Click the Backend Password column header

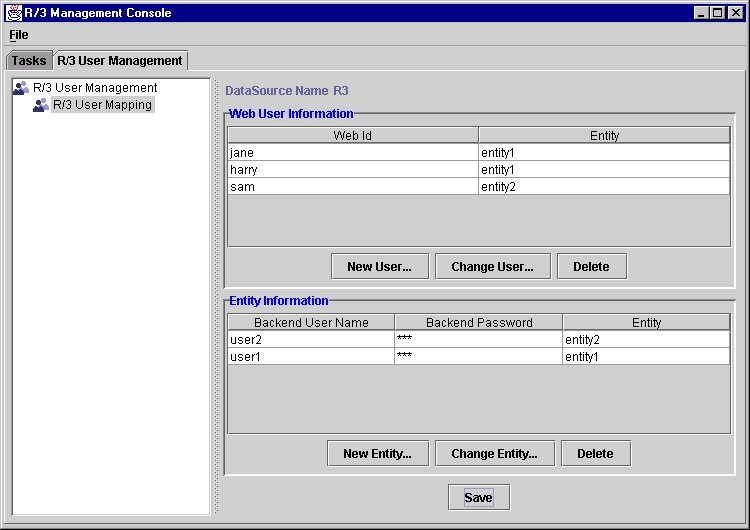coord(479,322)
